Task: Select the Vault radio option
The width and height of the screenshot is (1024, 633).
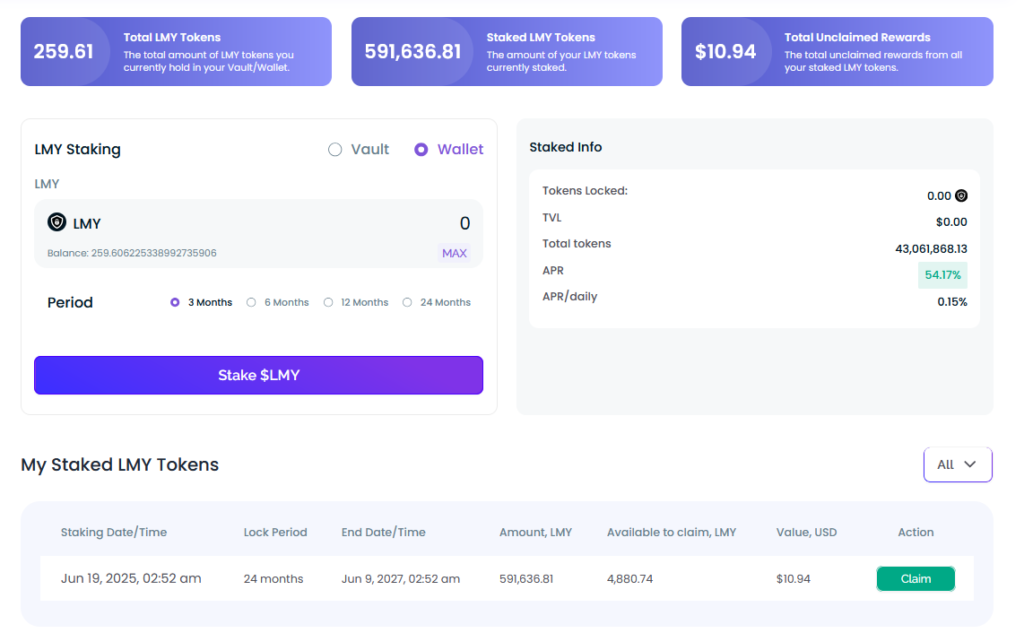Action: click(x=335, y=149)
